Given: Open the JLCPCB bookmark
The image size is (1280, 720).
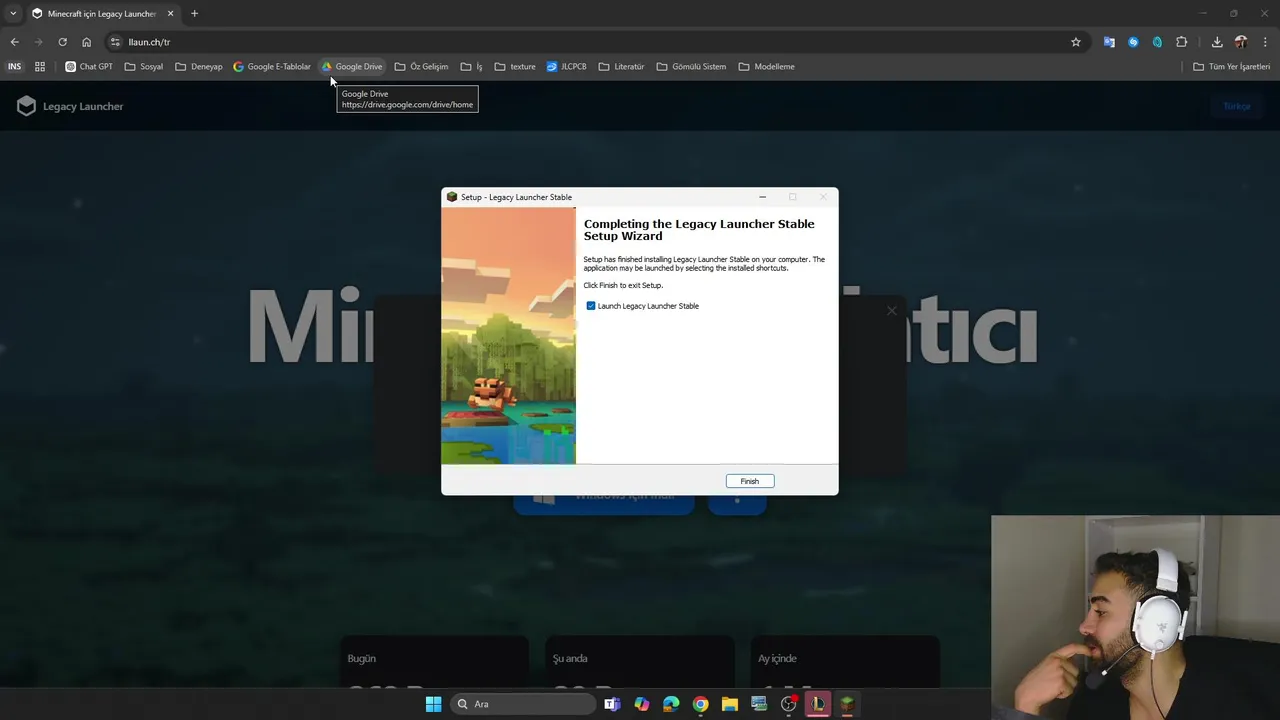Looking at the screenshot, I should [x=567, y=67].
